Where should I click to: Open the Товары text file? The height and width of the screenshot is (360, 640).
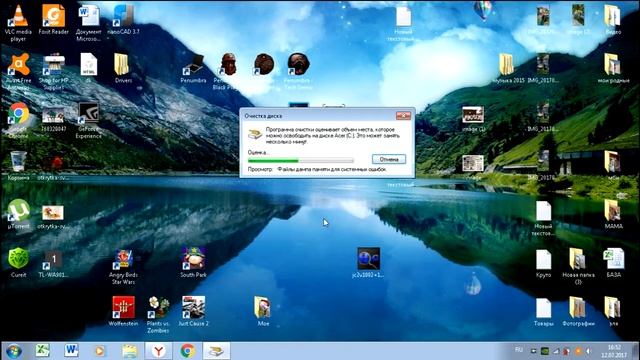[x=543, y=312]
